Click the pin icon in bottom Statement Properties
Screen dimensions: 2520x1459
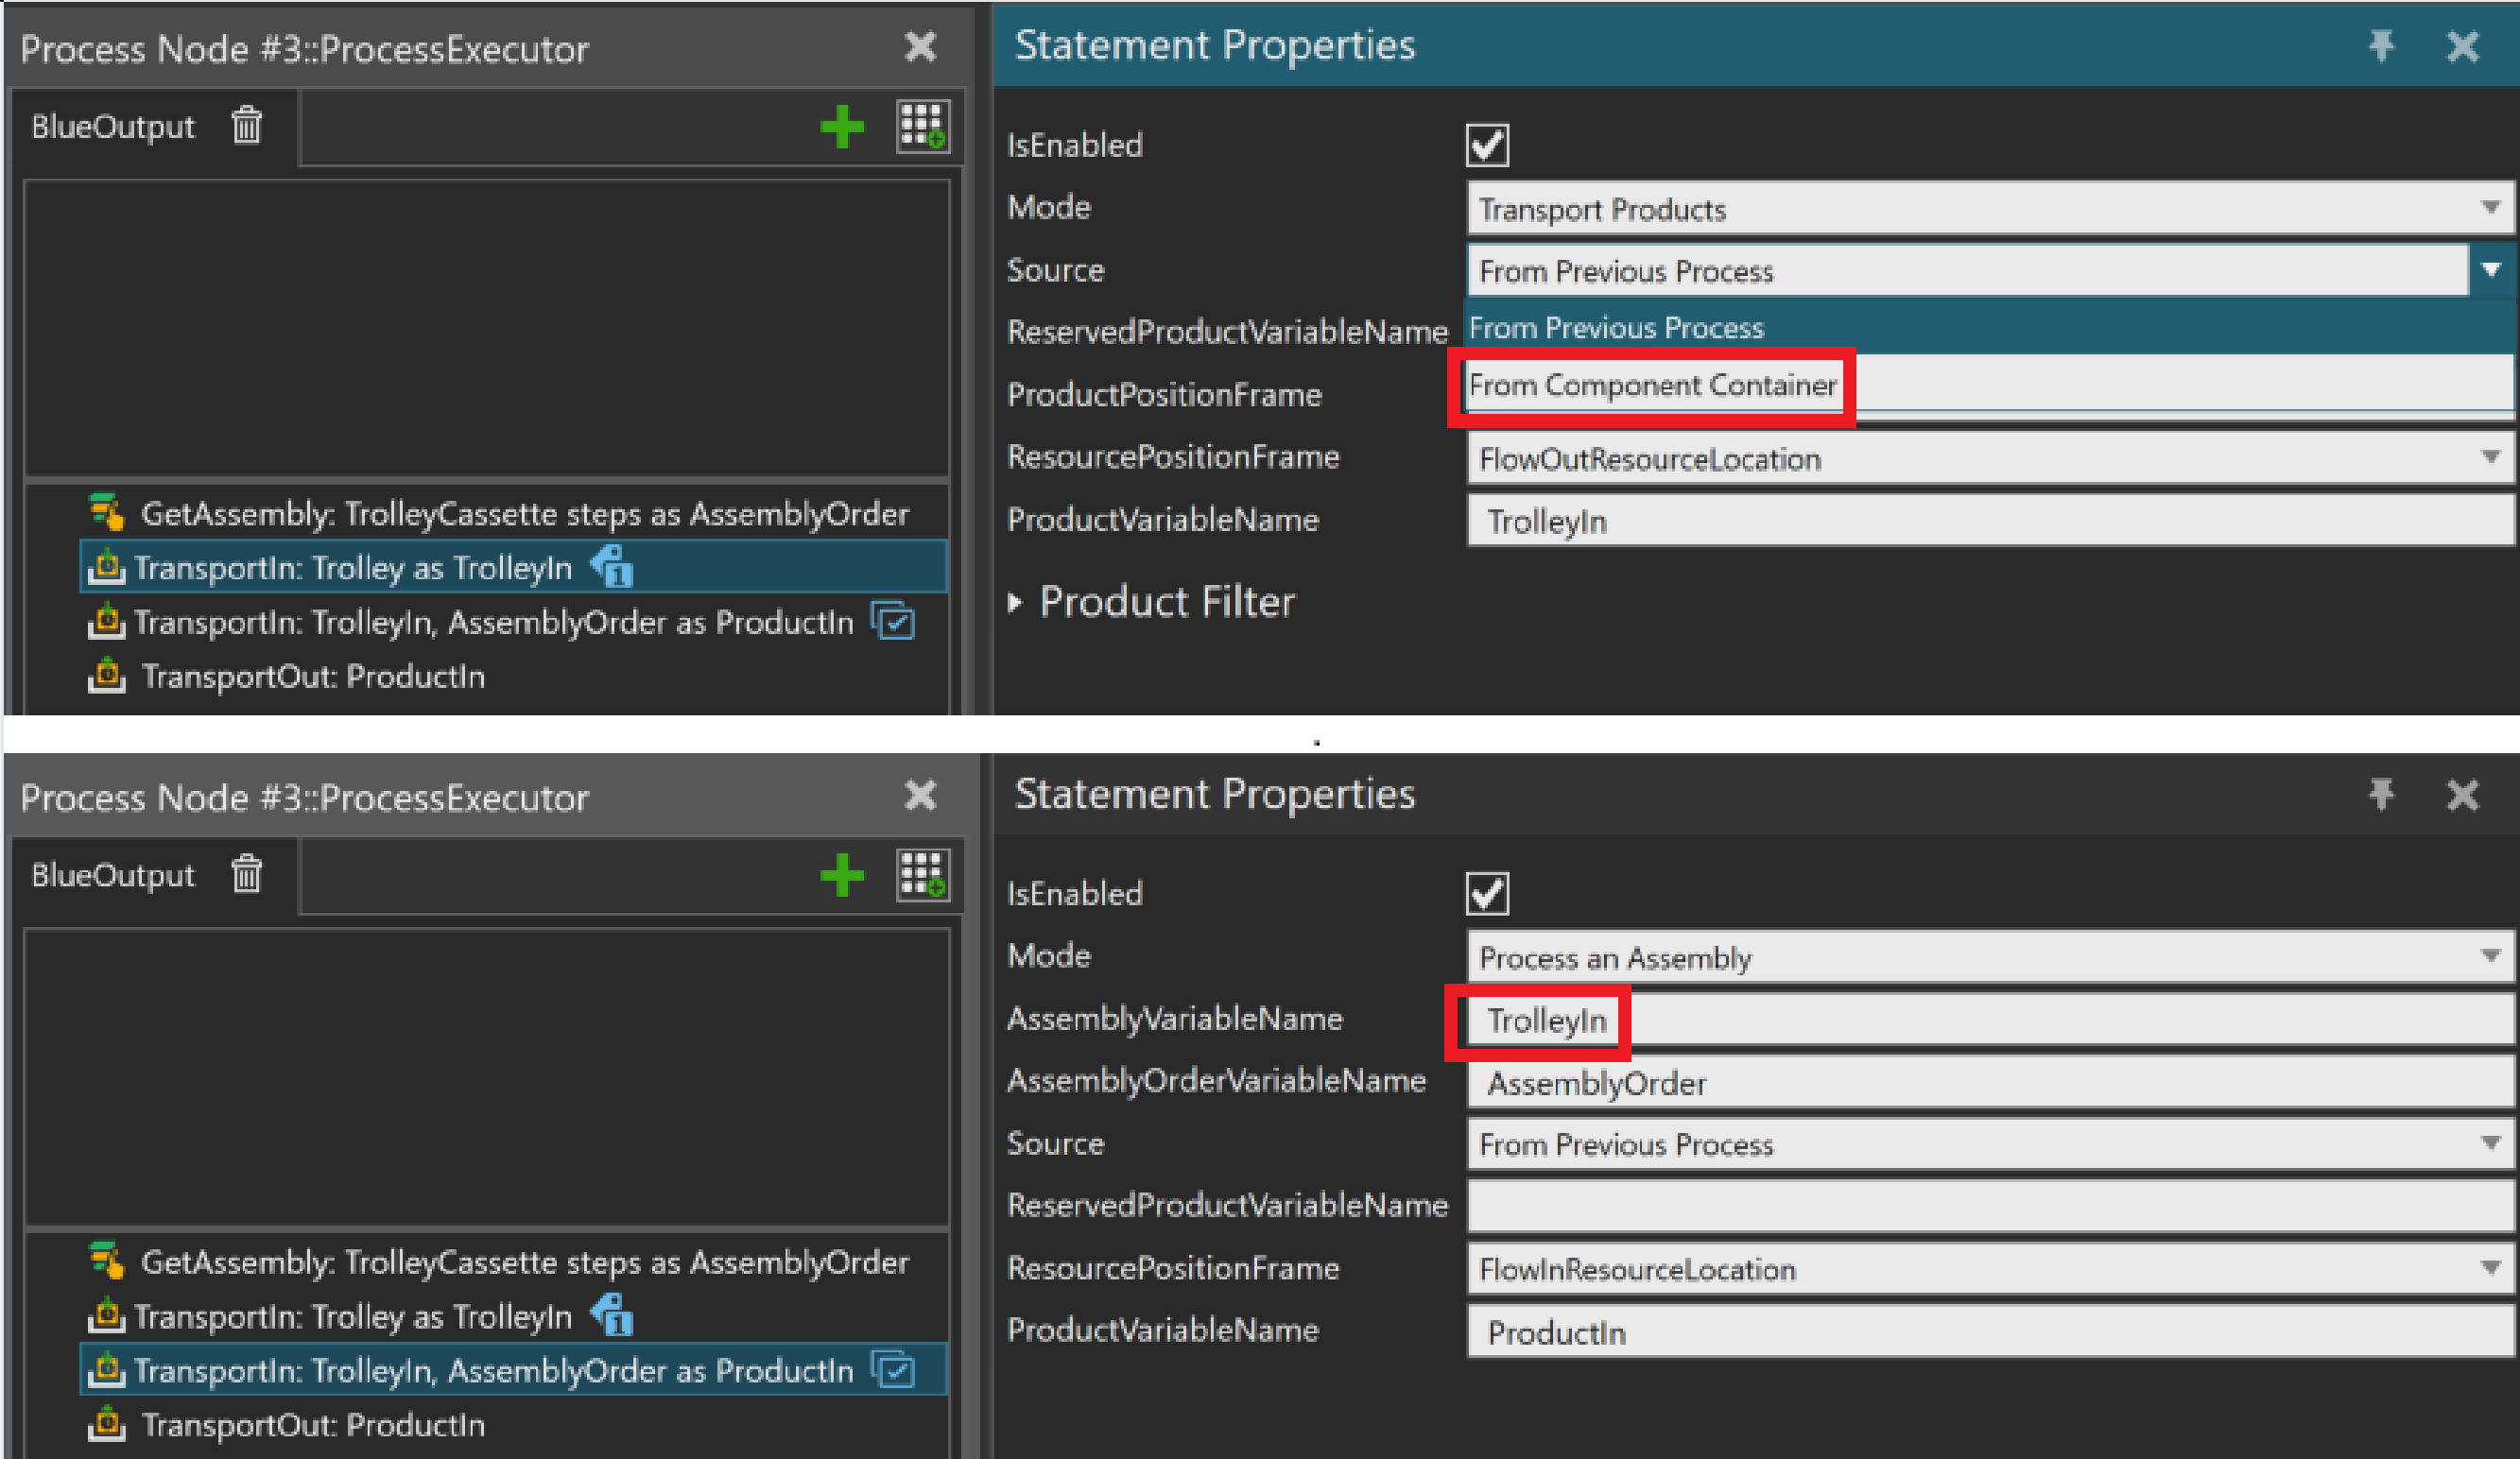[2381, 795]
